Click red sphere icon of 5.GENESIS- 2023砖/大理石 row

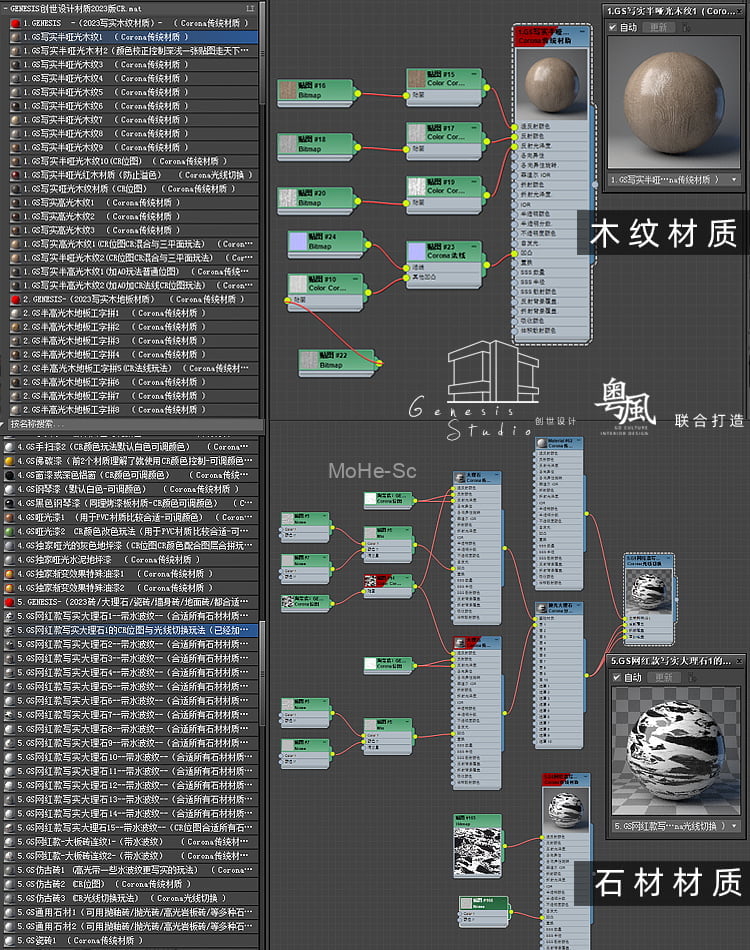click(x=9, y=602)
